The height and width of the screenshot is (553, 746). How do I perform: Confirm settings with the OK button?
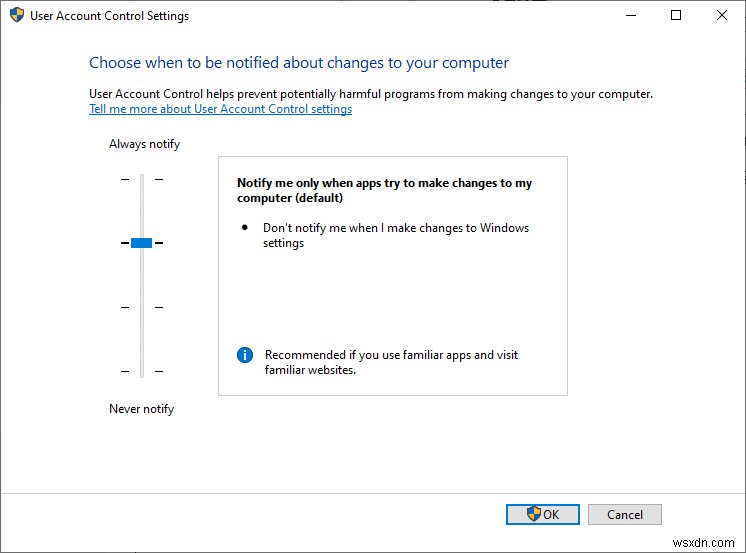[x=542, y=514]
